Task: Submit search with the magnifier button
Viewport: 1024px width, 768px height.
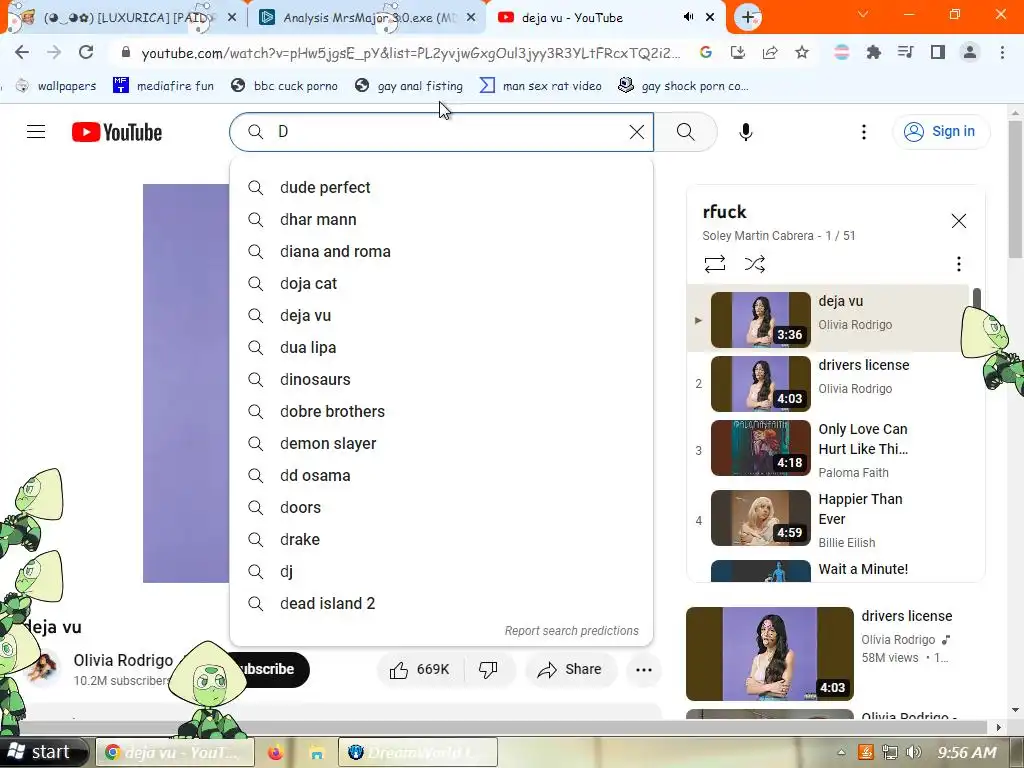Action: point(686,132)
